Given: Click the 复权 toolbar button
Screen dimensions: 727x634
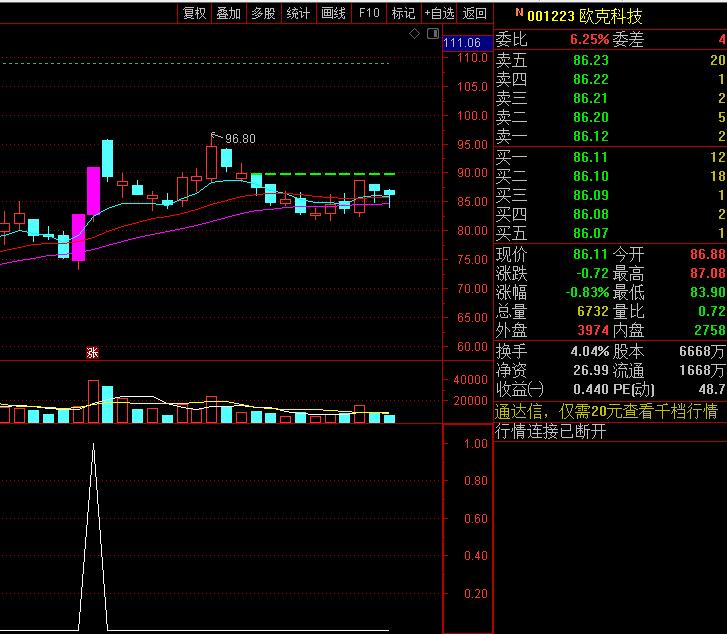Looking at the screenshot, I should 194,13.
